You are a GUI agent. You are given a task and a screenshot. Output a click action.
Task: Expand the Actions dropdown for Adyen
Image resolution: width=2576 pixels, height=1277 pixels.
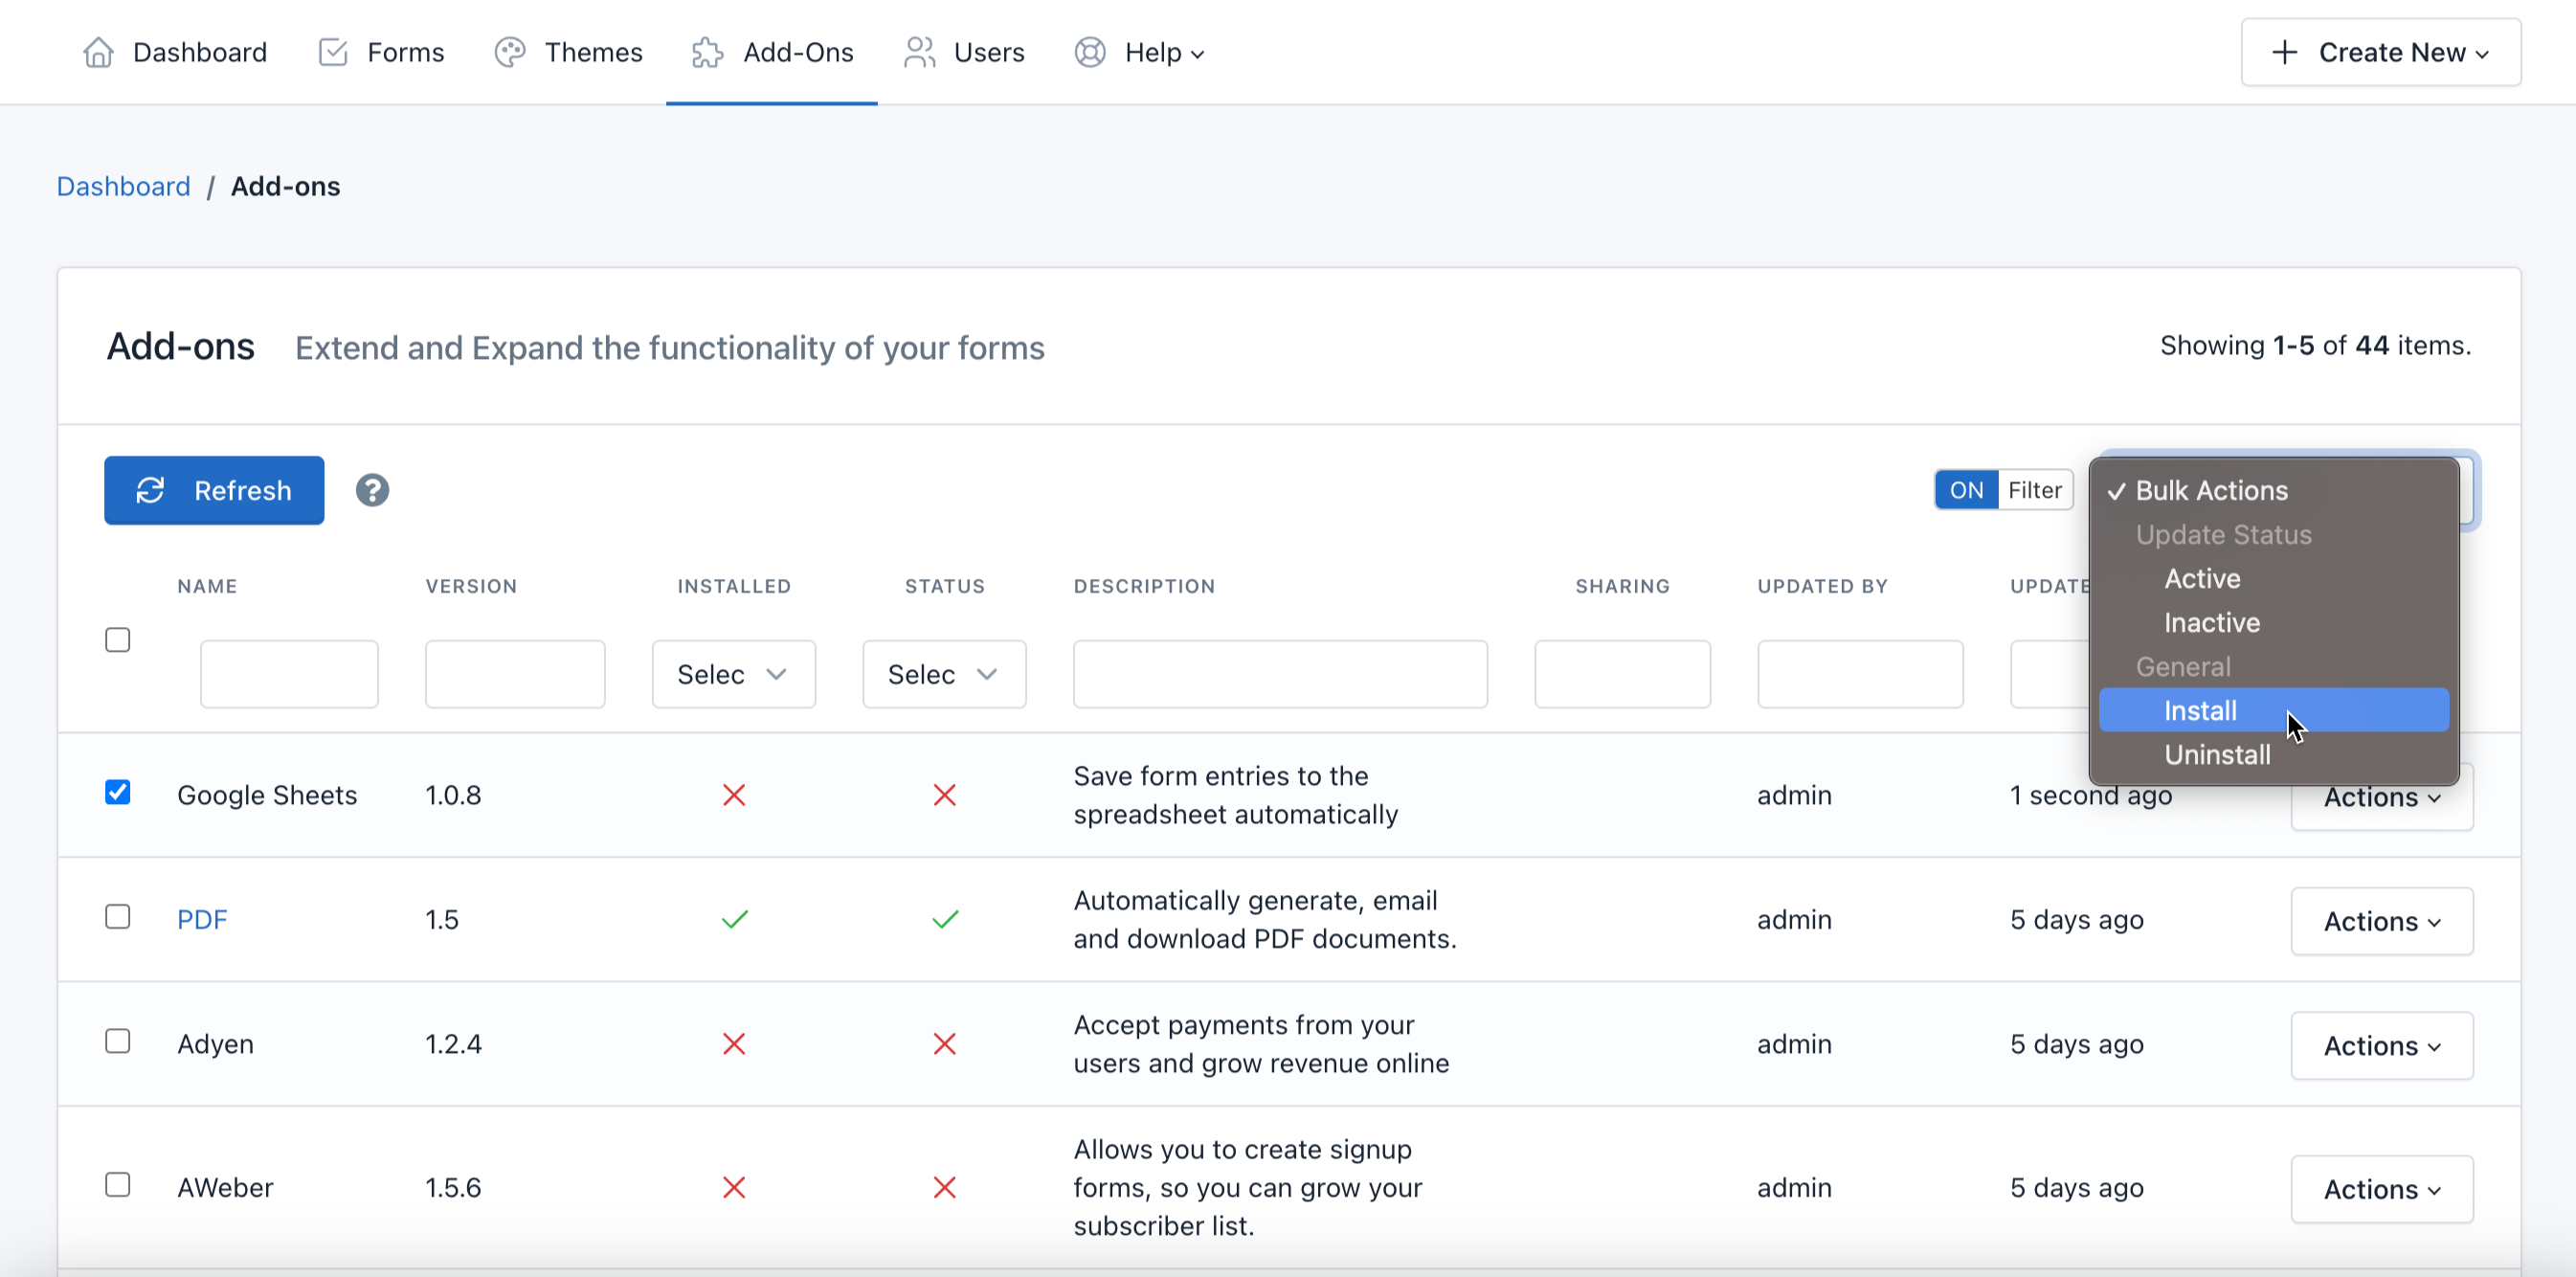click(2381, 1045)
